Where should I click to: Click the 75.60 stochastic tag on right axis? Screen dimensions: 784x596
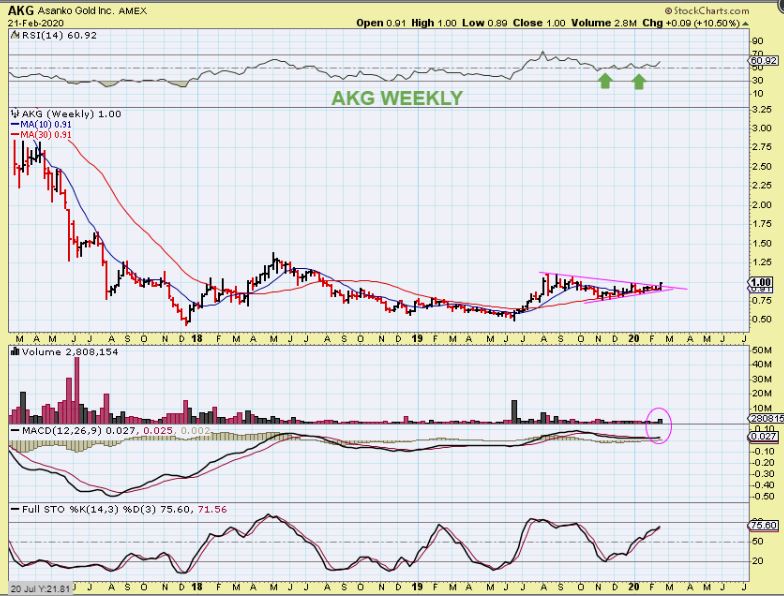pyautogui.click(x=764, y=526)
